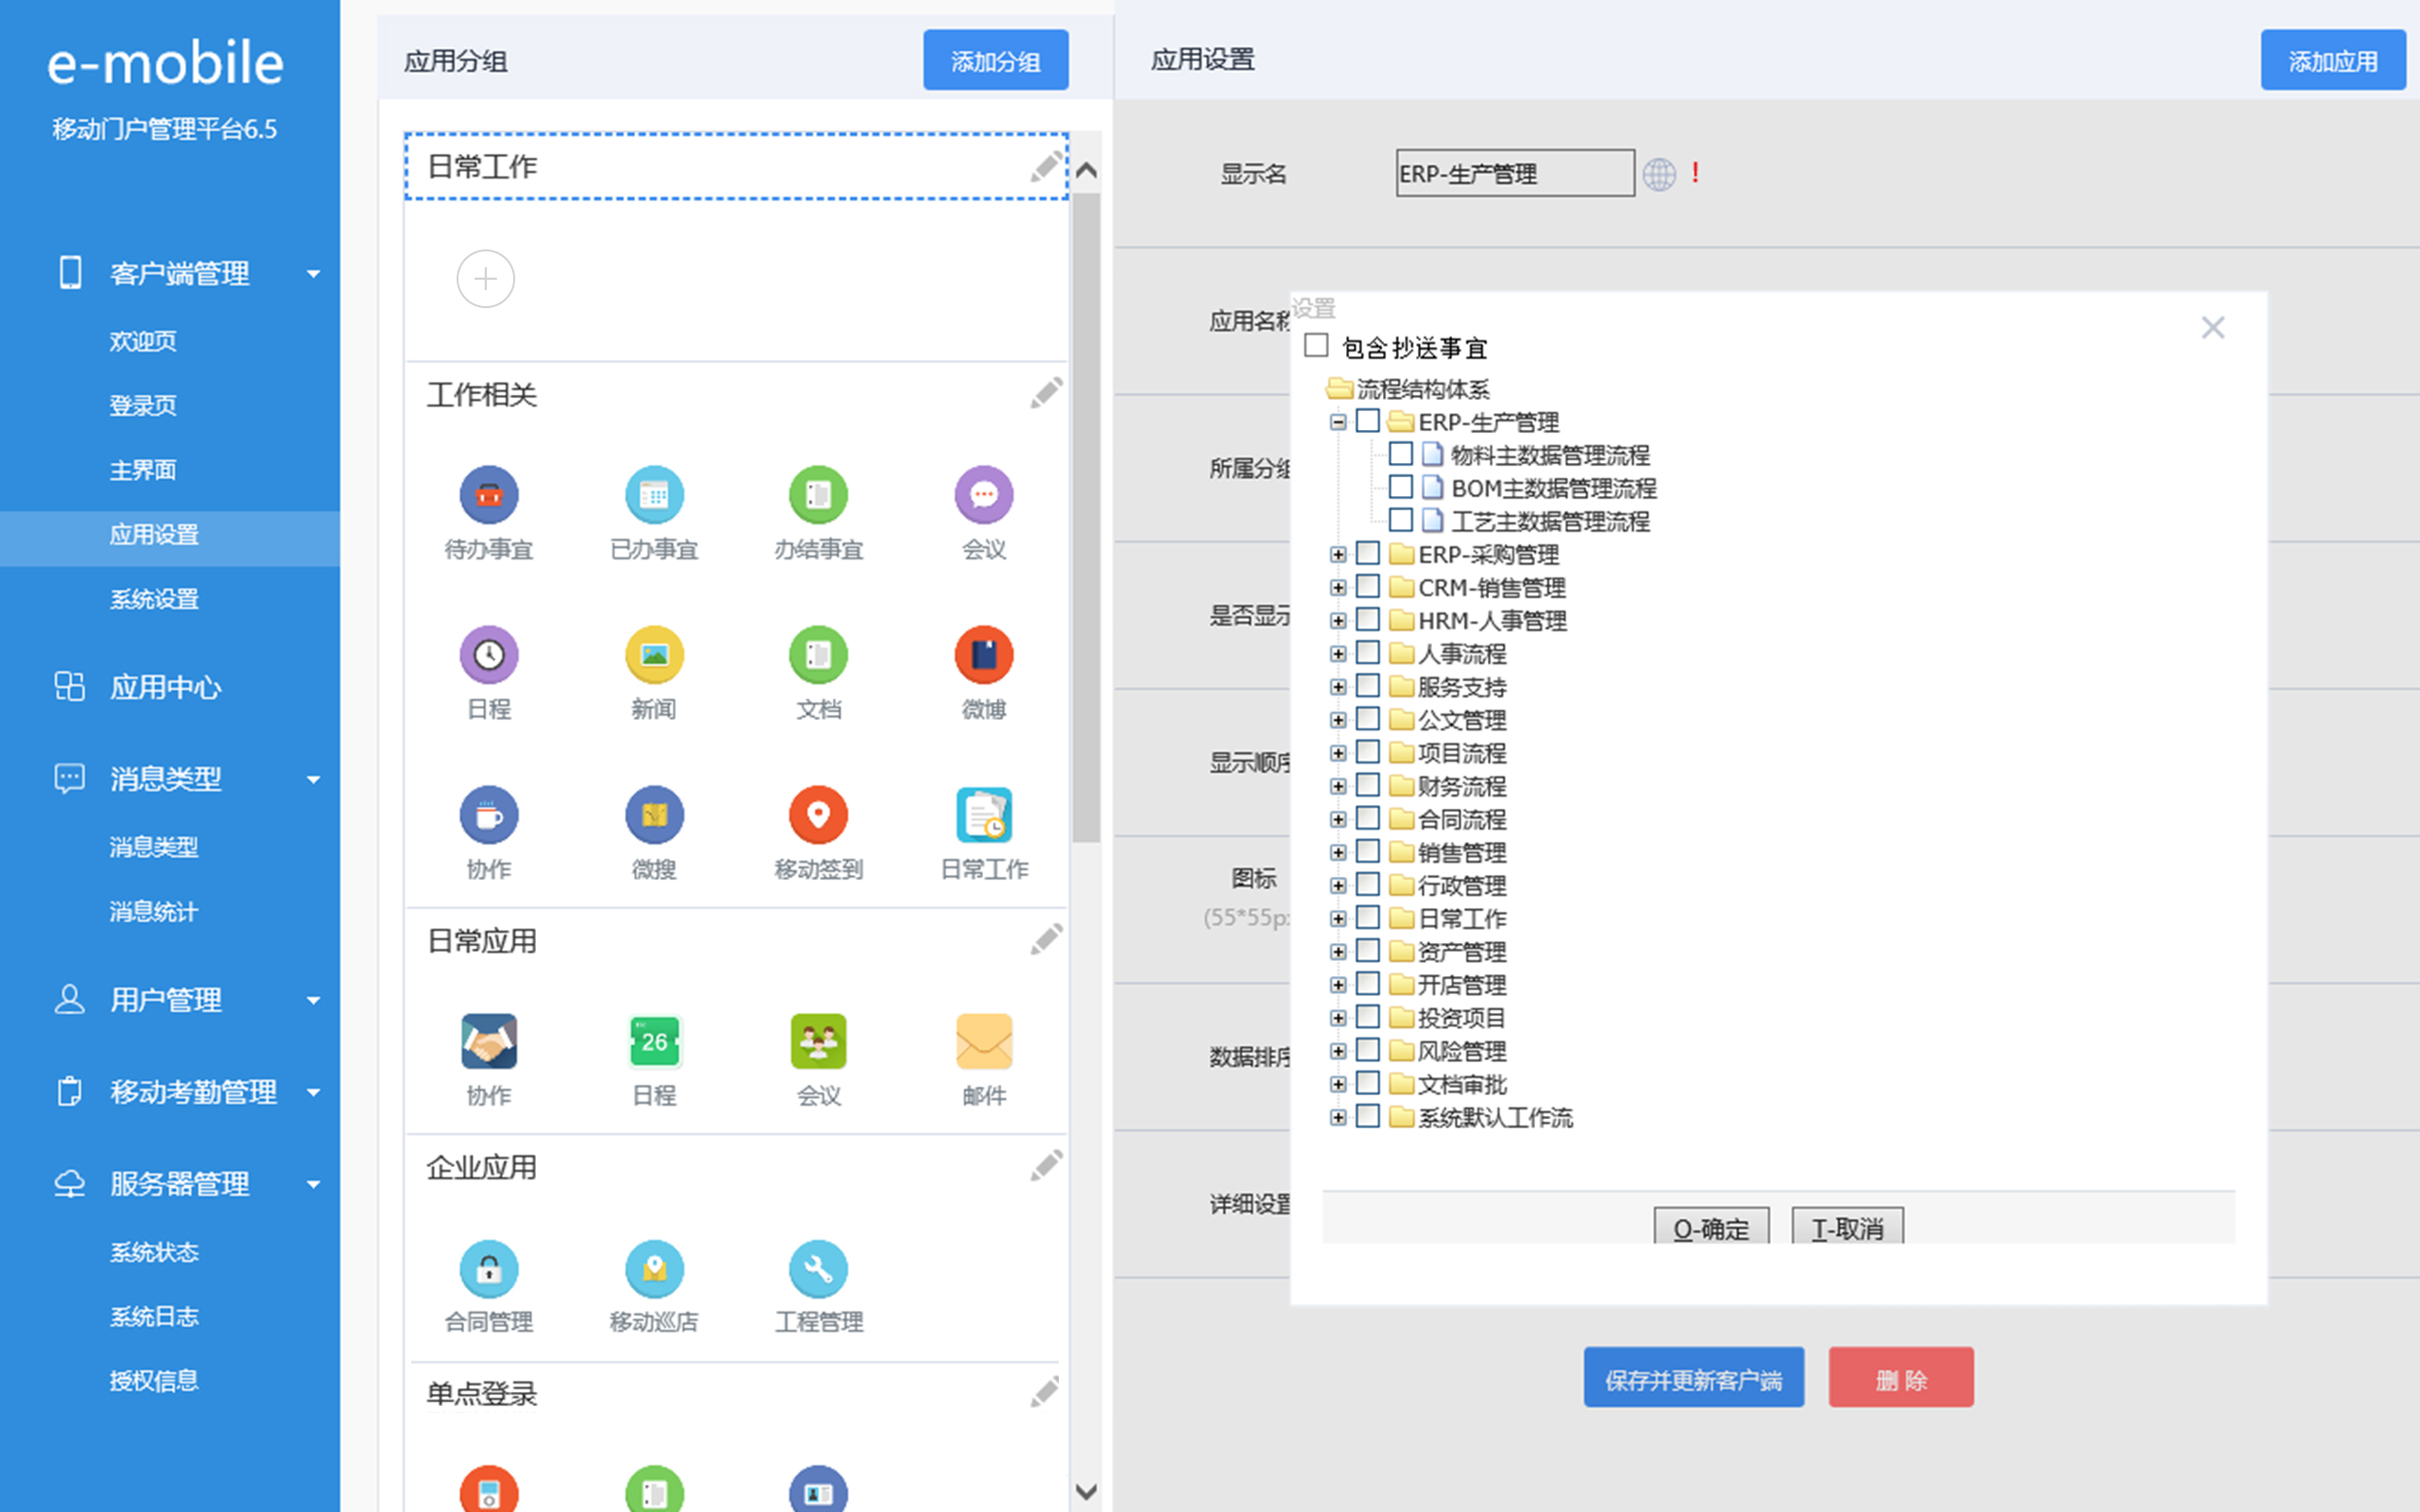
Task: Click the 添加分组 button
Action: click(x=995, y=60)
